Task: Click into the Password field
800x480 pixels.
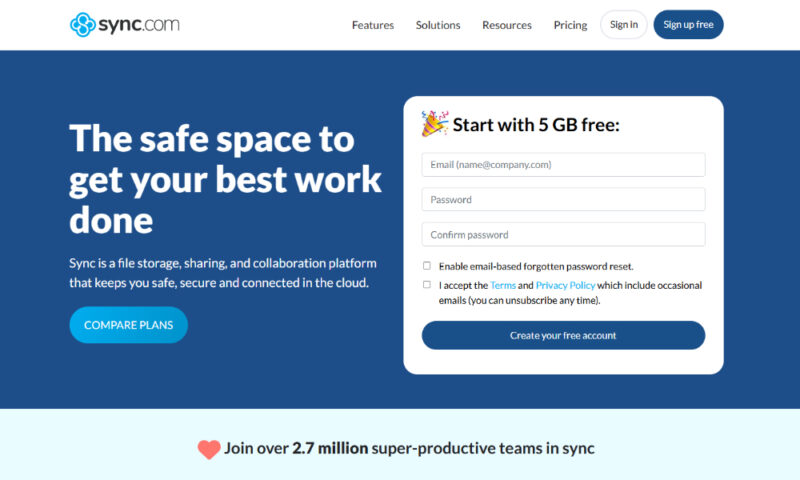Action: (x=563, y=200)
